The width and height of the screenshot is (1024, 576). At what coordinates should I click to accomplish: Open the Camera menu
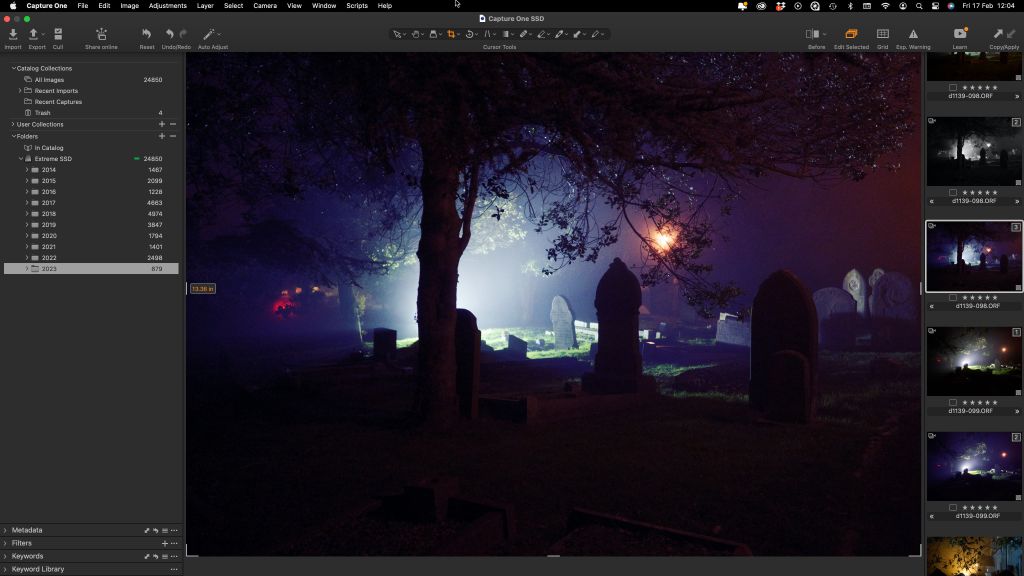click(x=263, y=6)
